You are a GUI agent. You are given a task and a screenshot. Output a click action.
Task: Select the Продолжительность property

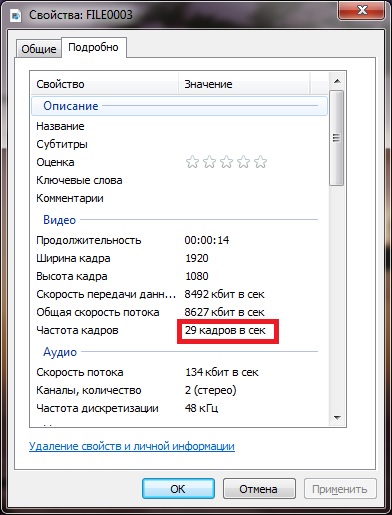tap(89, 240)
